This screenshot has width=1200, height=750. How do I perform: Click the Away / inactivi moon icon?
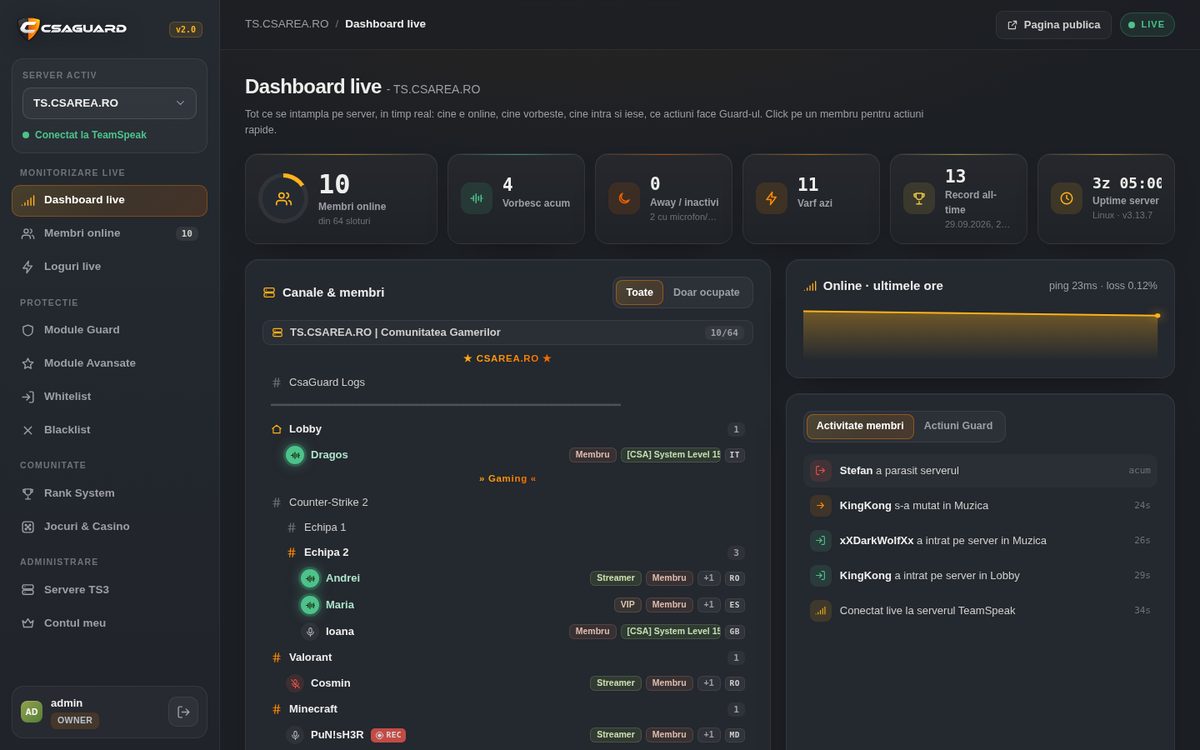[x=624, y=198]
